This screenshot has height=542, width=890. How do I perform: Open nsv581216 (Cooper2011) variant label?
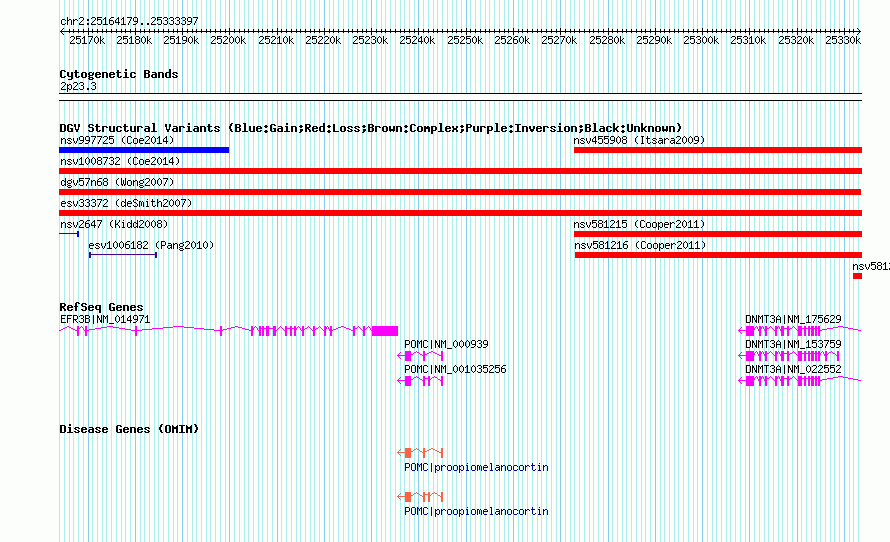tap(640, 245)
